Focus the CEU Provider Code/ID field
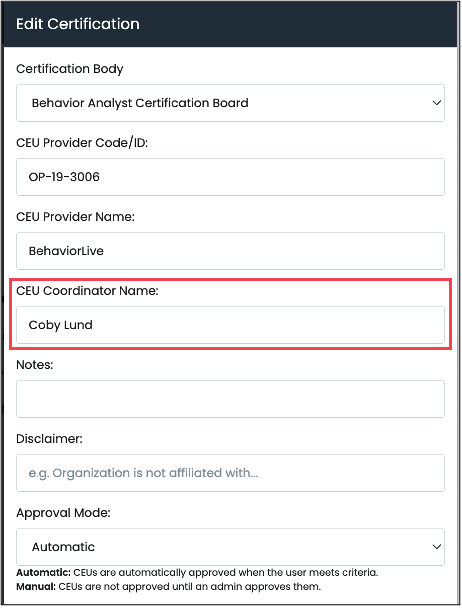The height and width of the screenshot is (608, 462). 230,177
